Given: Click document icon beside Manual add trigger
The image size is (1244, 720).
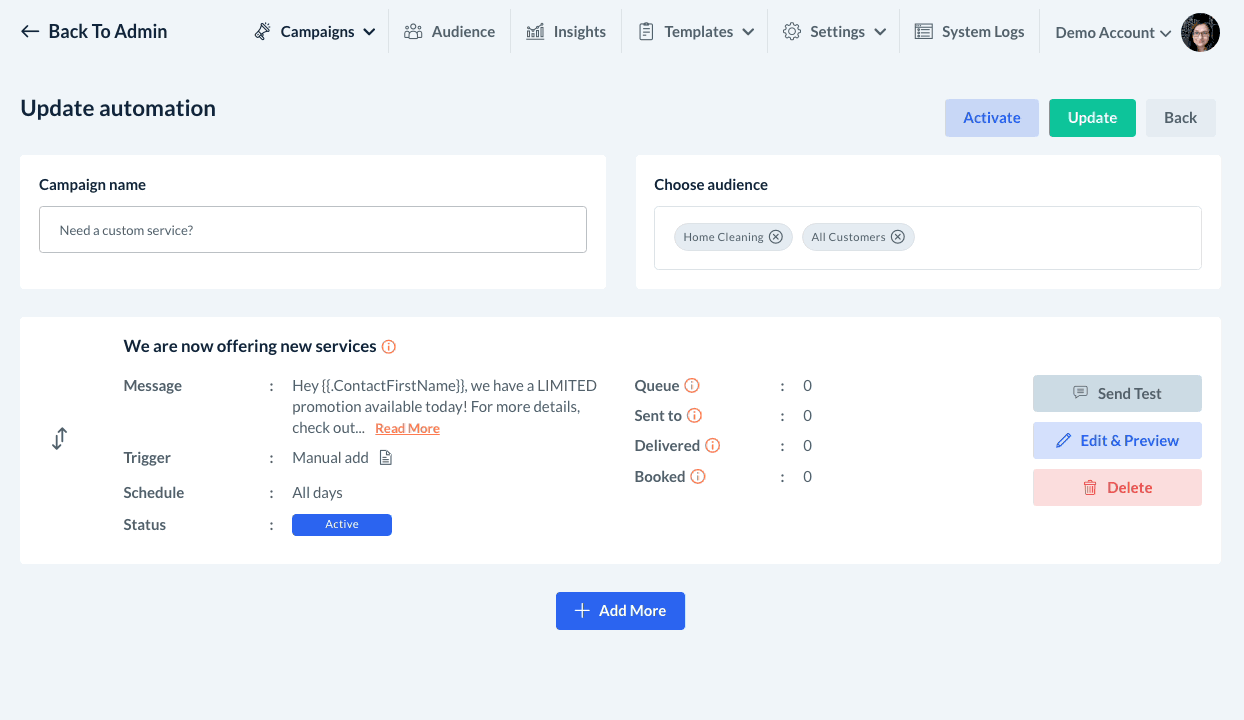Looking at the screenshot, I should click(x=386, y=458).
